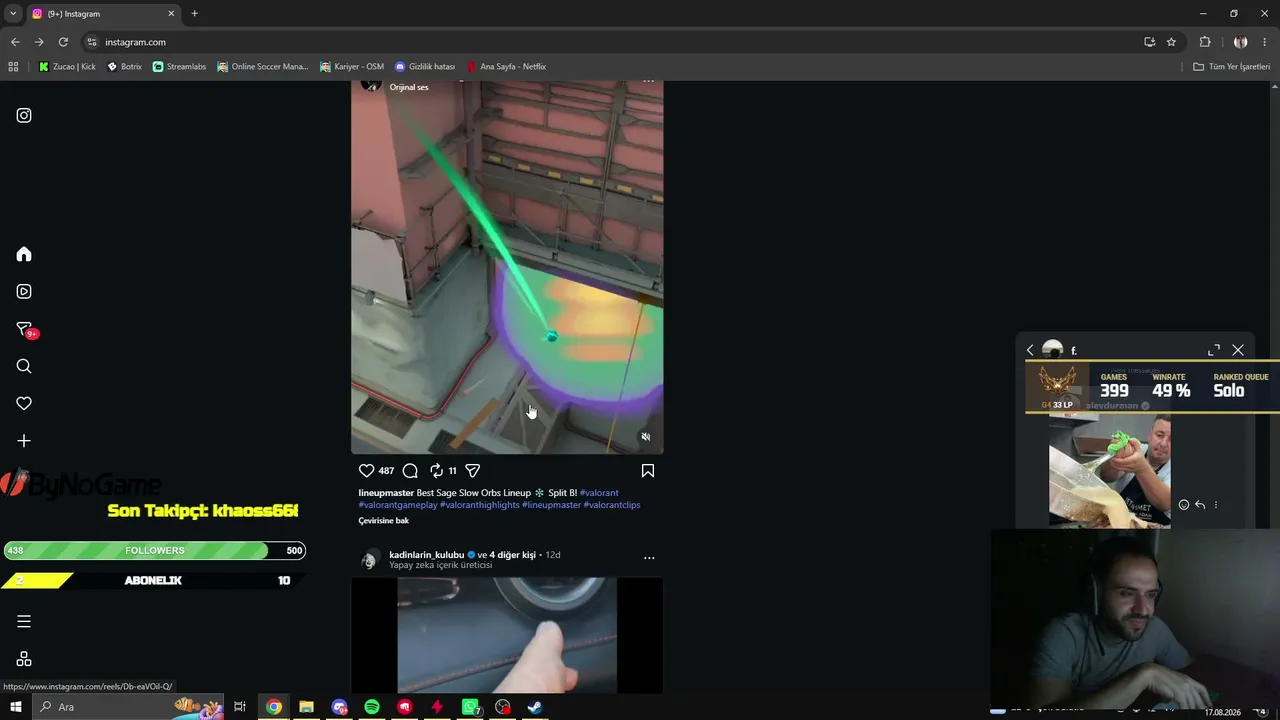This screenshot has height=720, width=1280.
Task: Open Steam from the taskbar
Action: point(535,707)
